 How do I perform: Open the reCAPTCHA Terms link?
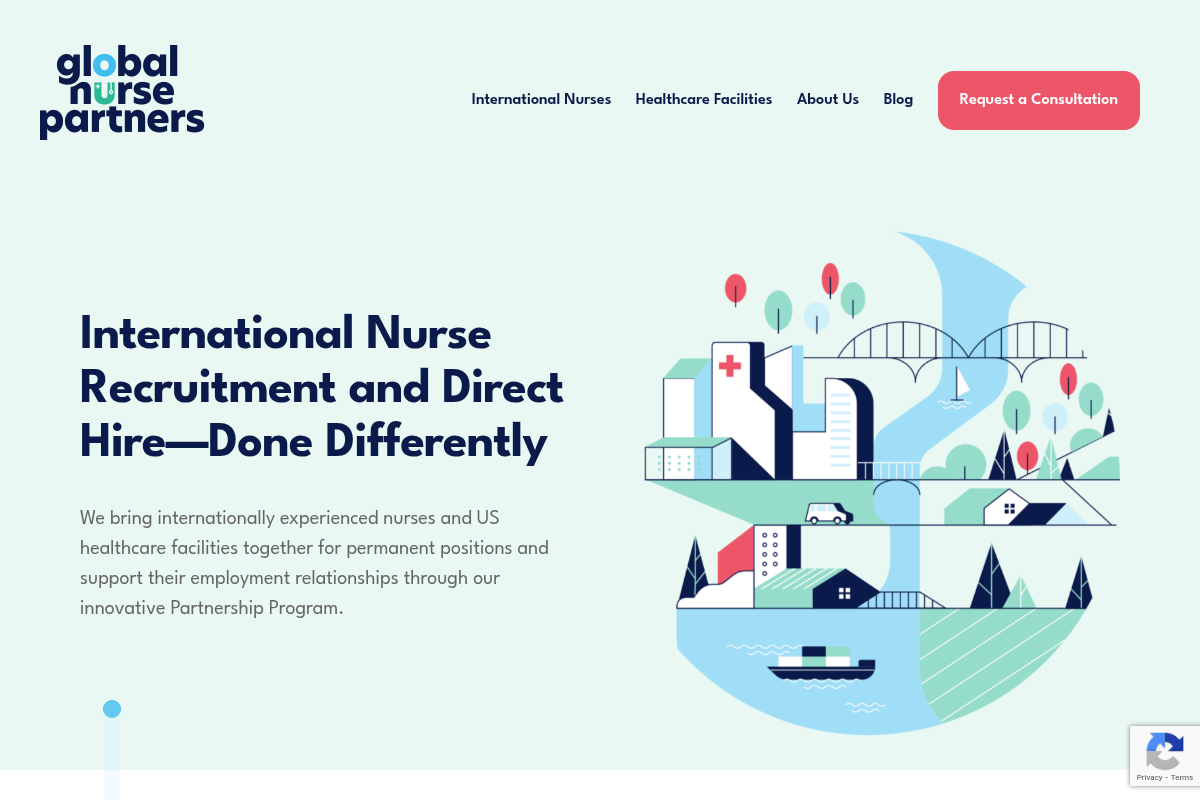pos(1182,777)
